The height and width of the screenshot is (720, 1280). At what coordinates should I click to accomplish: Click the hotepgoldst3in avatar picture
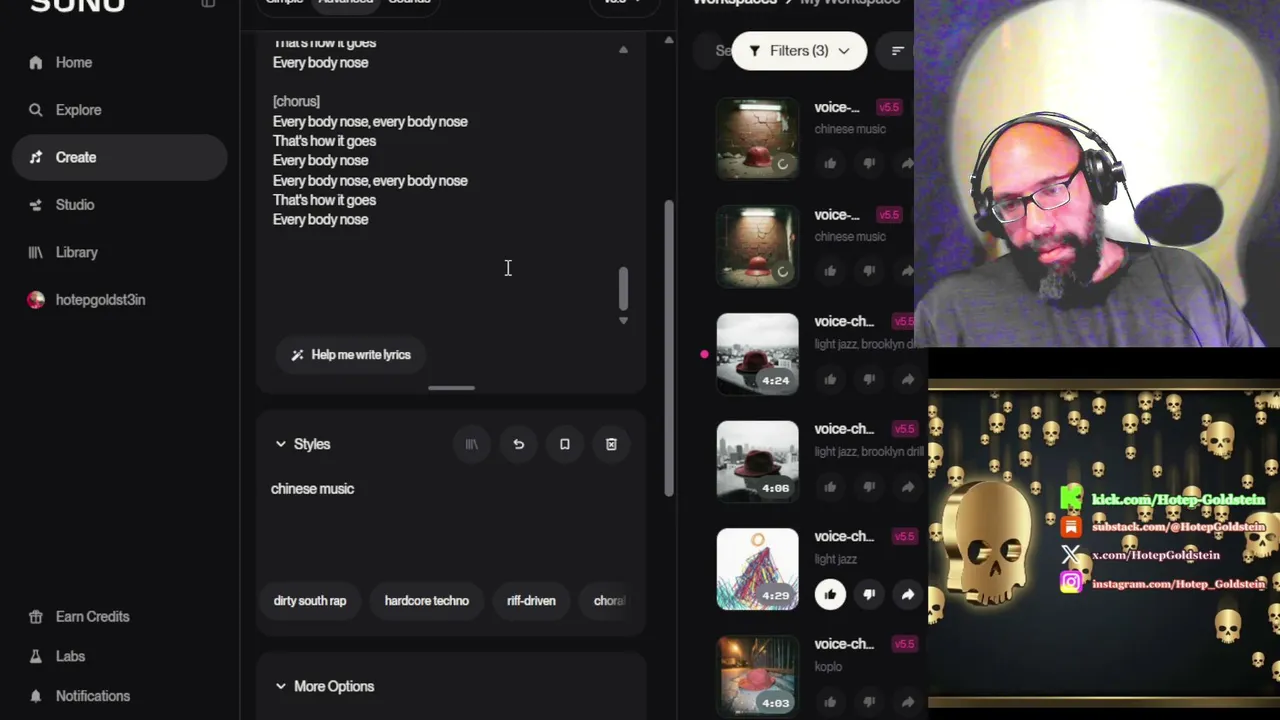36,300
